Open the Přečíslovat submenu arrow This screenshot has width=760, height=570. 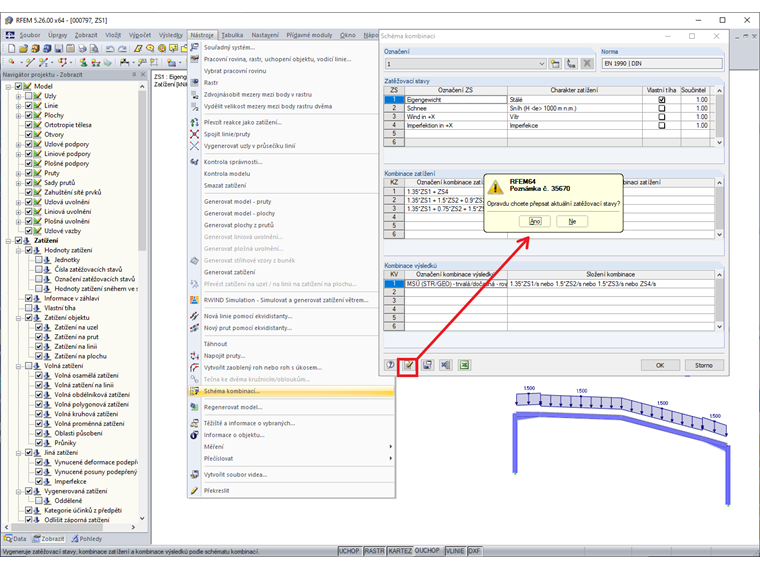tap(390, 459)
